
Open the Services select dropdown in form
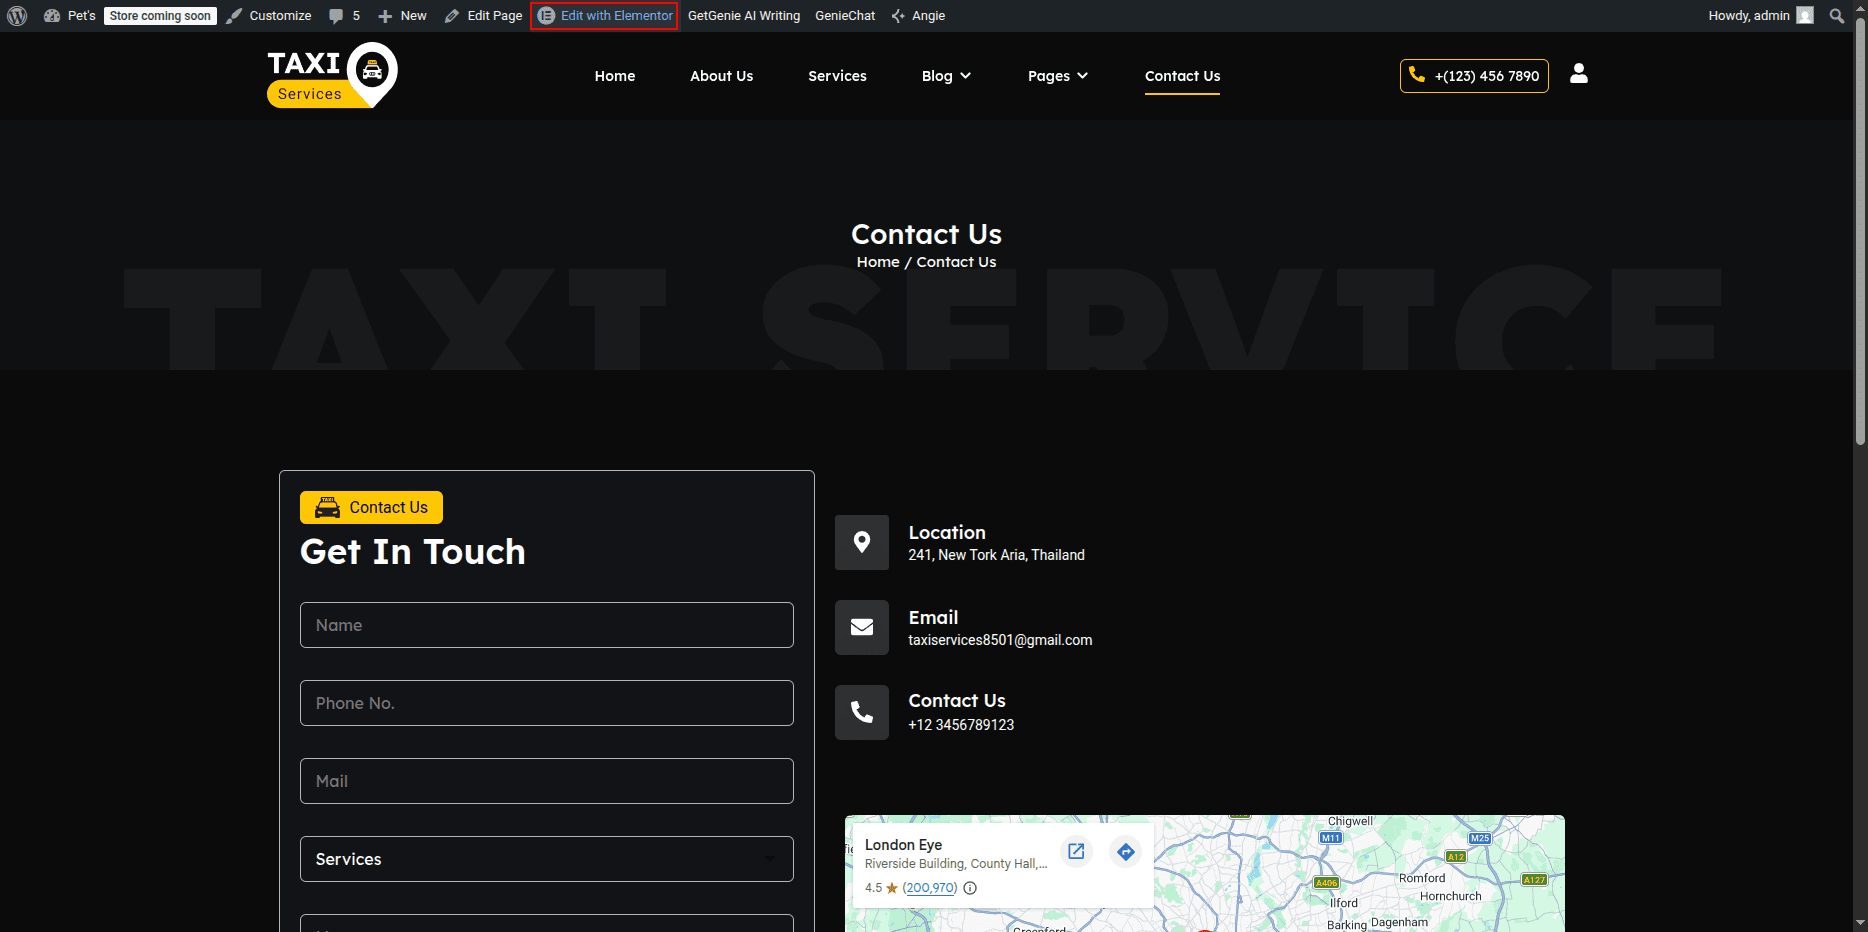pos(547,859)
